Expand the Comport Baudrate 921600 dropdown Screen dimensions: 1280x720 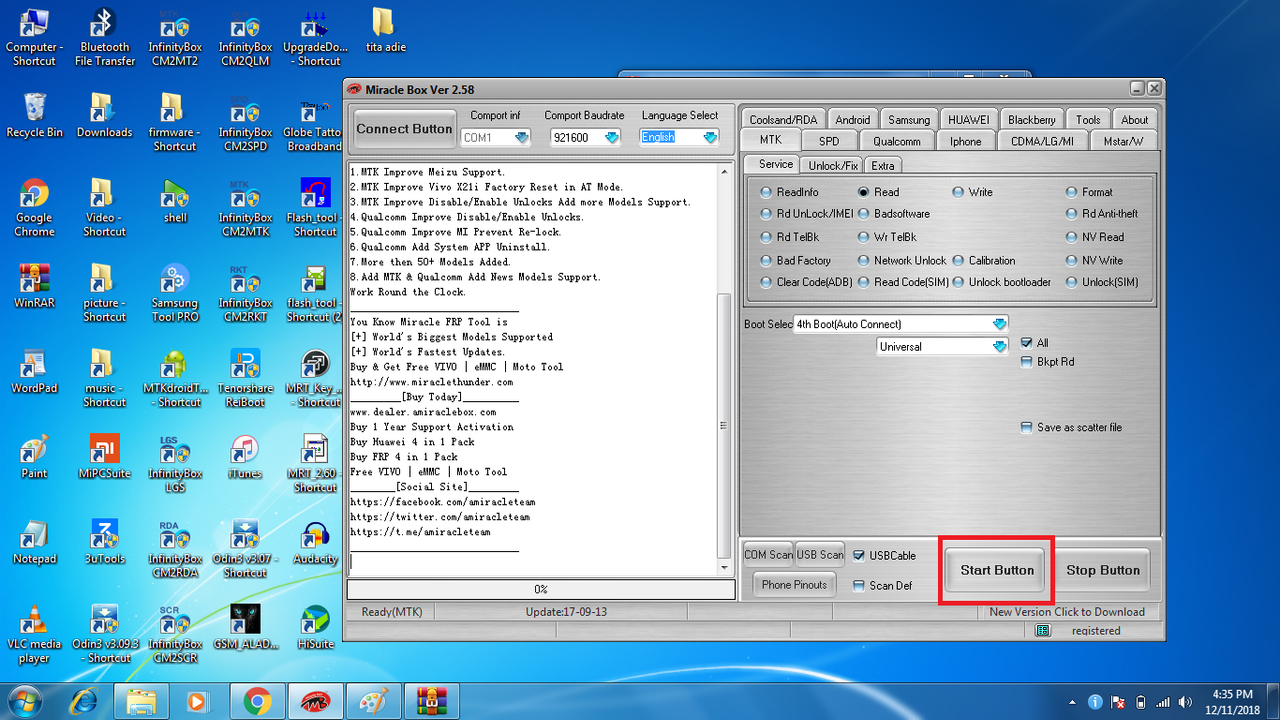point(612,137)
